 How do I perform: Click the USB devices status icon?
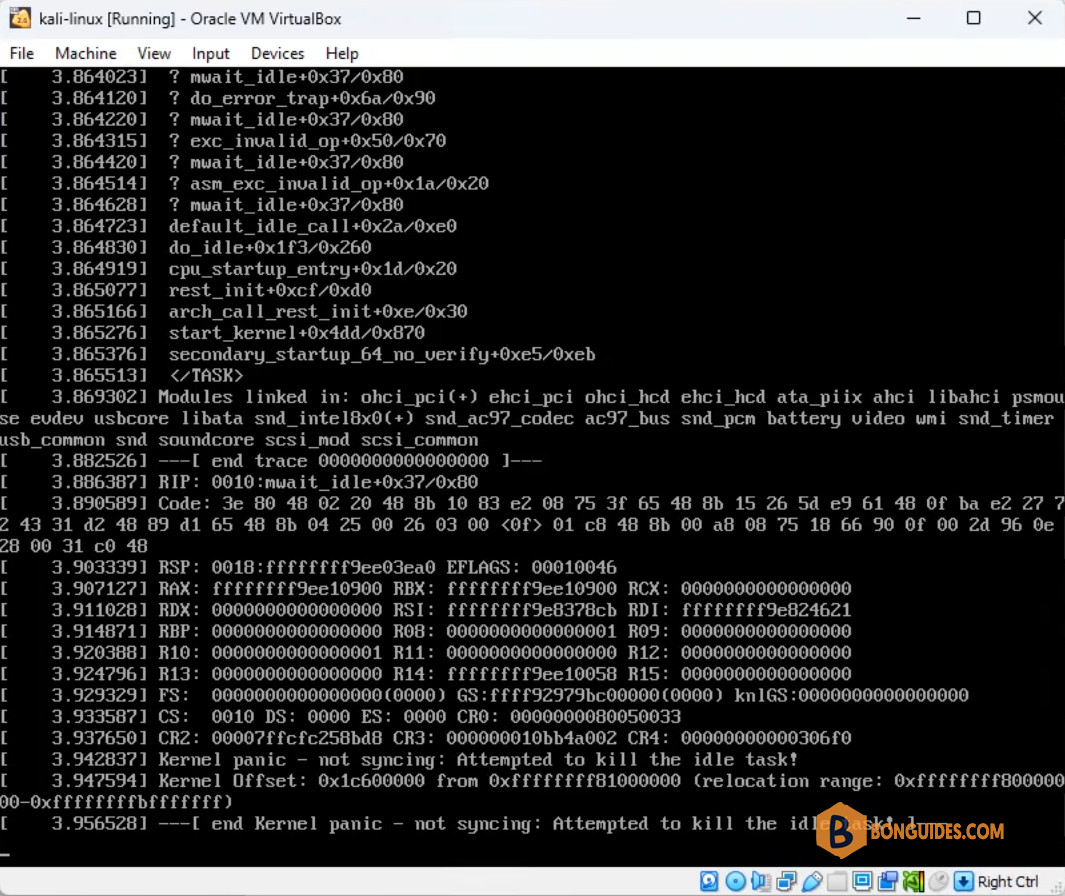click(812, 882)
